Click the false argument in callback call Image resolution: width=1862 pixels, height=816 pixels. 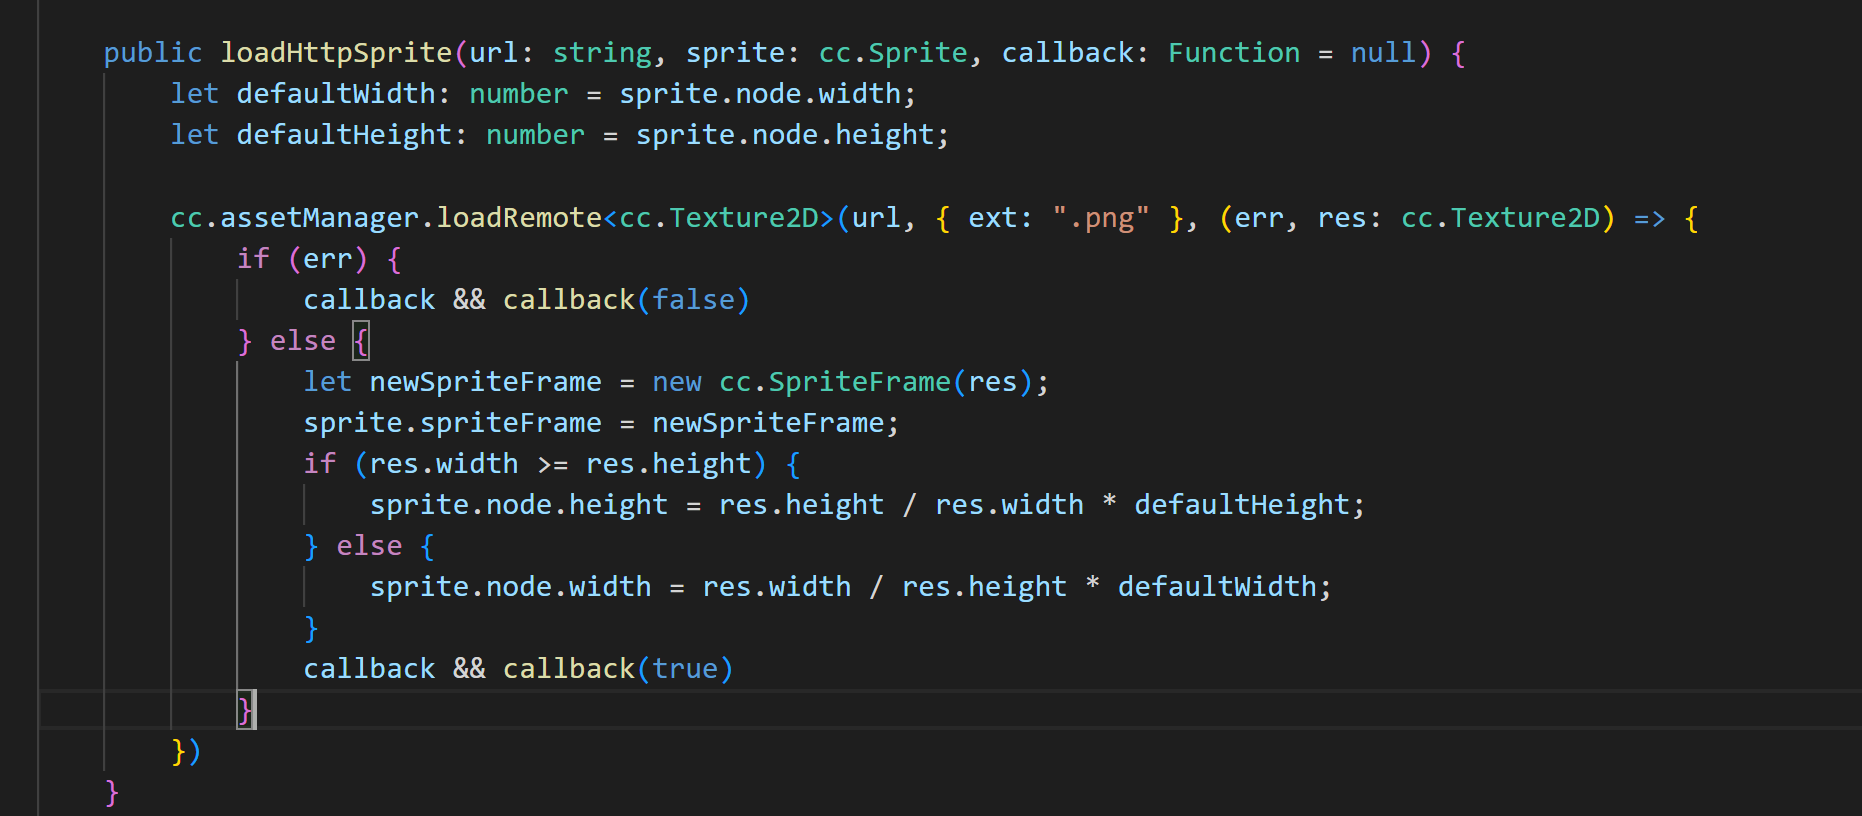tap(693, 300)
